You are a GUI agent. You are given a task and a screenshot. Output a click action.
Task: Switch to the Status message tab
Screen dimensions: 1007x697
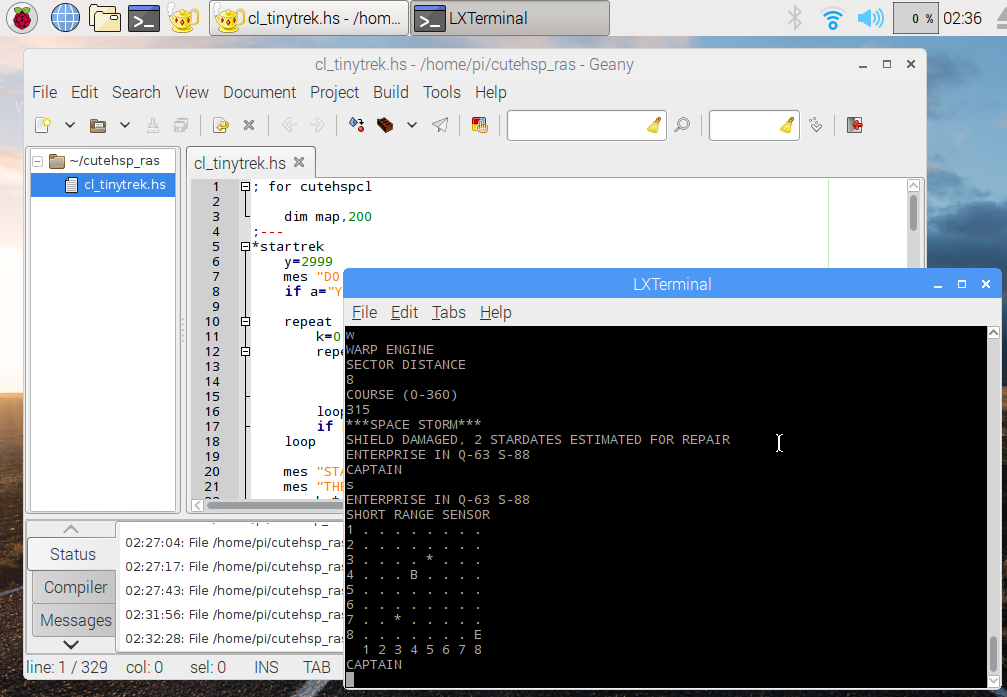[x=72, y=554]
